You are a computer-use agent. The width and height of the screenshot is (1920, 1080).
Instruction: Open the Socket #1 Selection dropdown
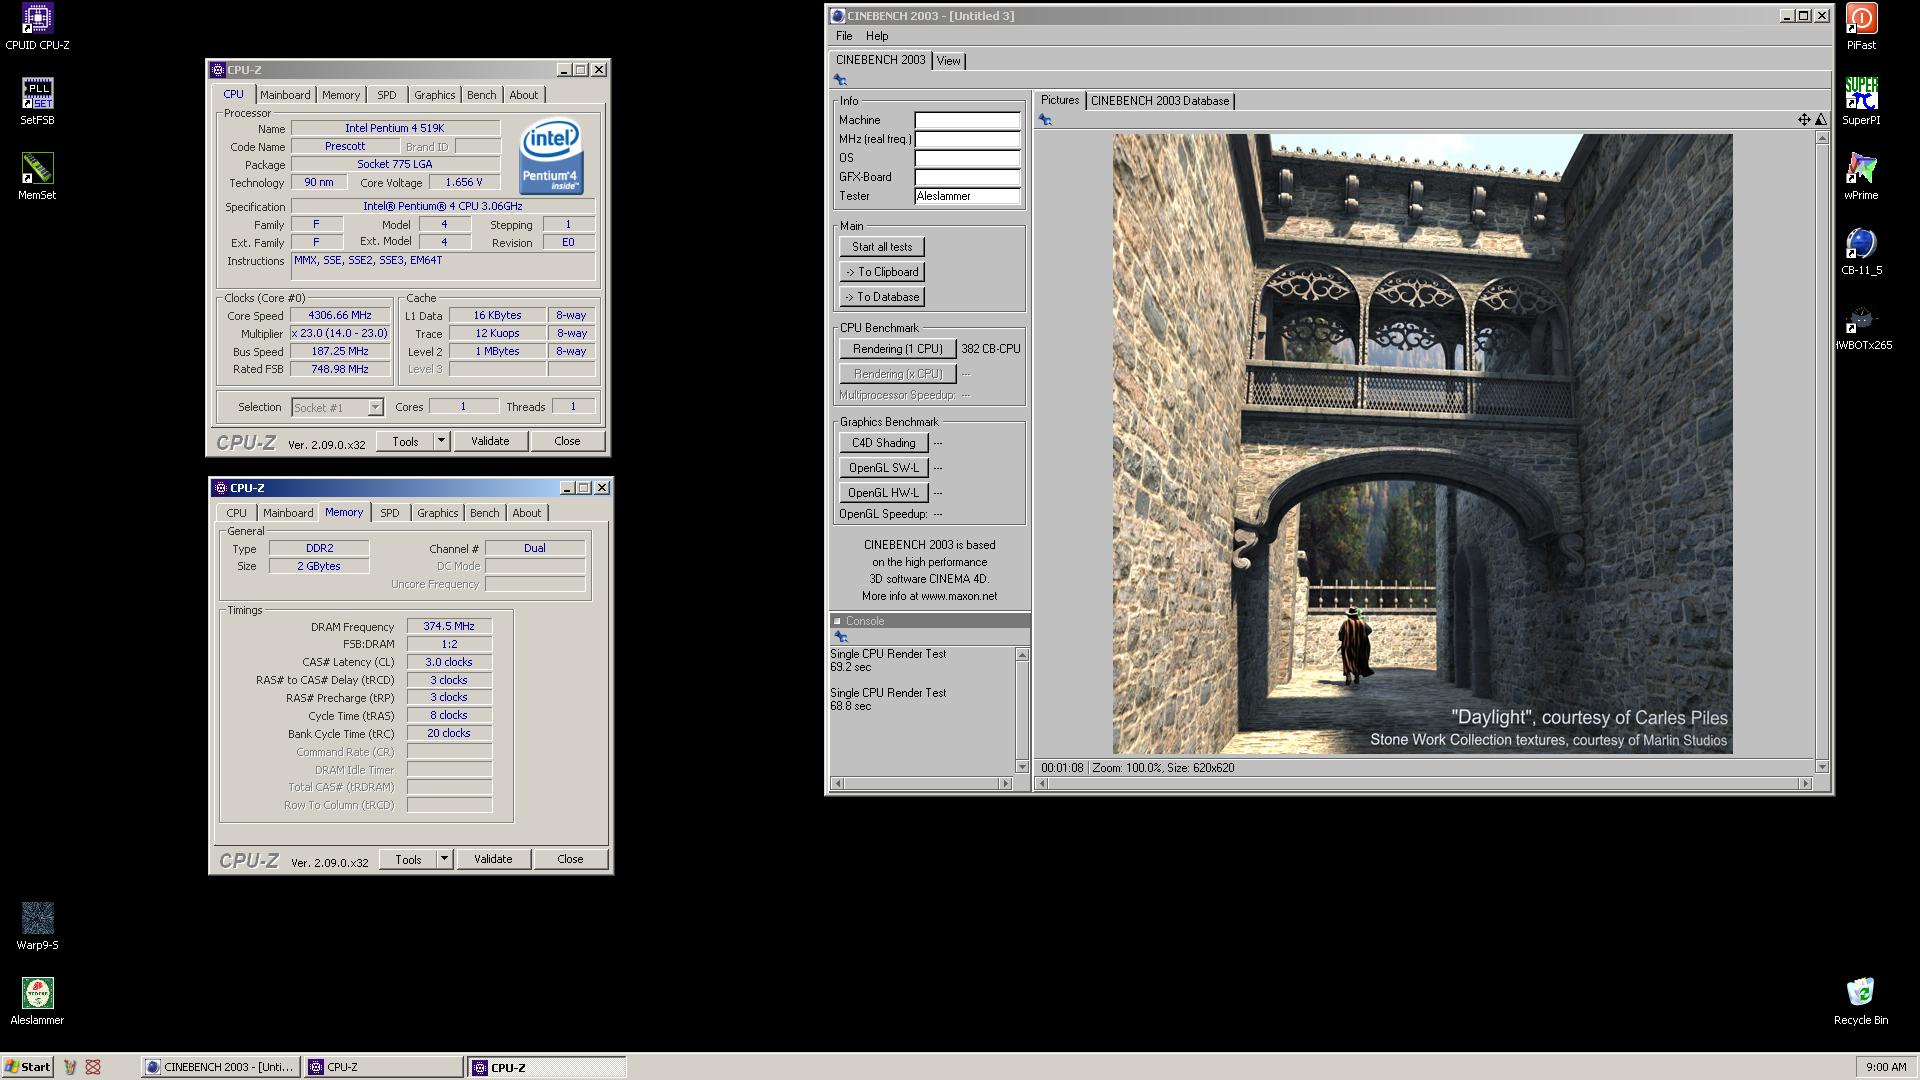[x=338, y=407]
